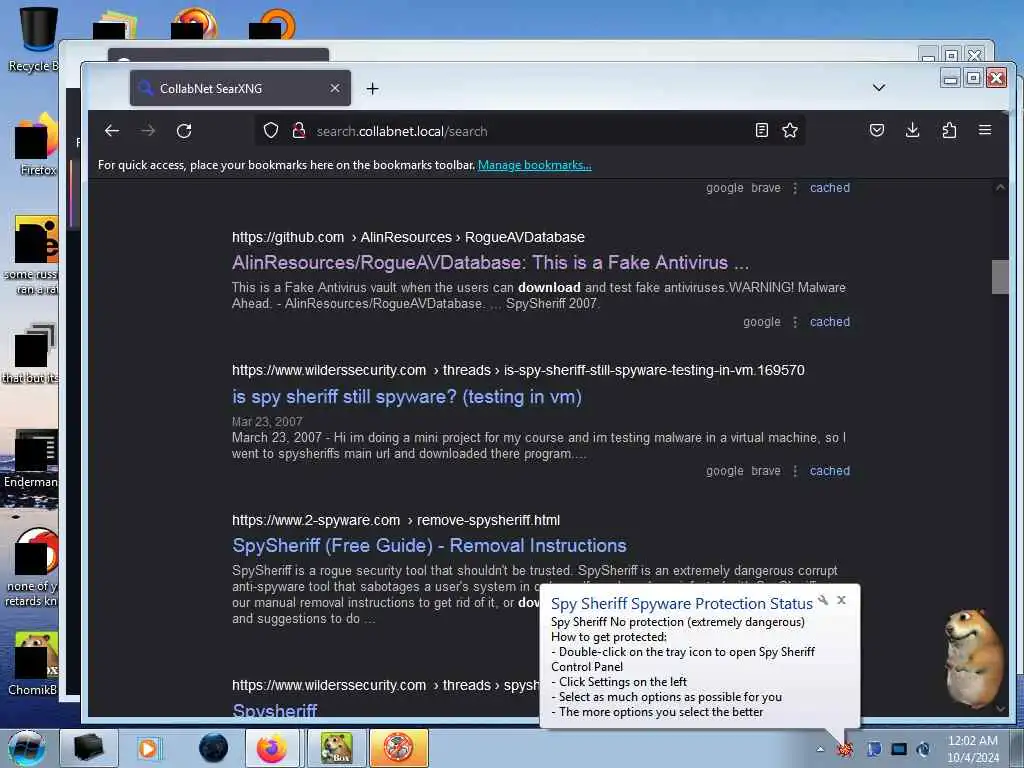Click the page vertical scrollbar thumb
This screenshot has height=768, width=1024.
[1000, 277]
